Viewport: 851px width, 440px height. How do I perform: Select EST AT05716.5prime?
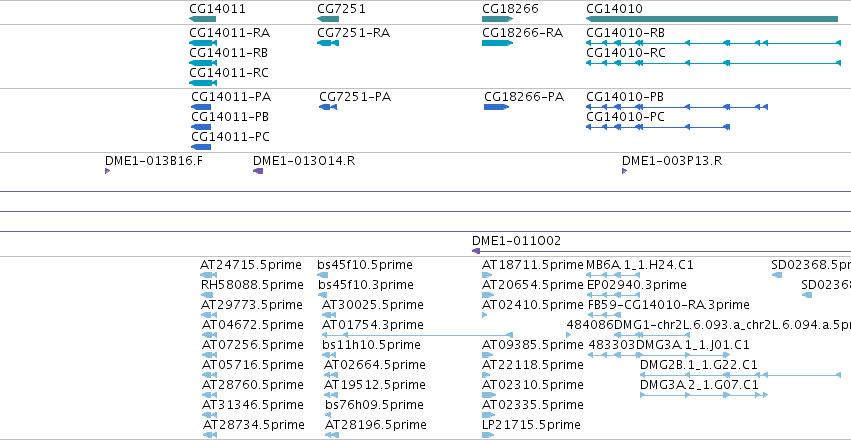pos(209,375)
